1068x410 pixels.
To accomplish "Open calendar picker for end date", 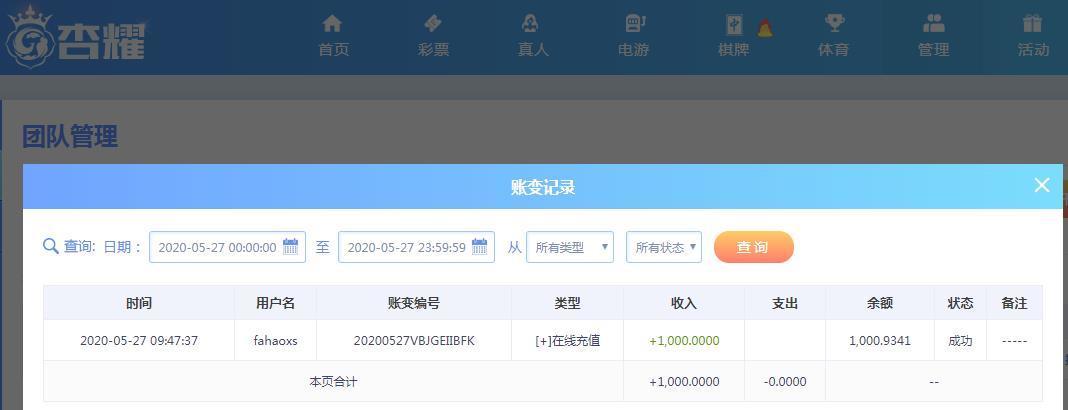I will tap(480, 247).
